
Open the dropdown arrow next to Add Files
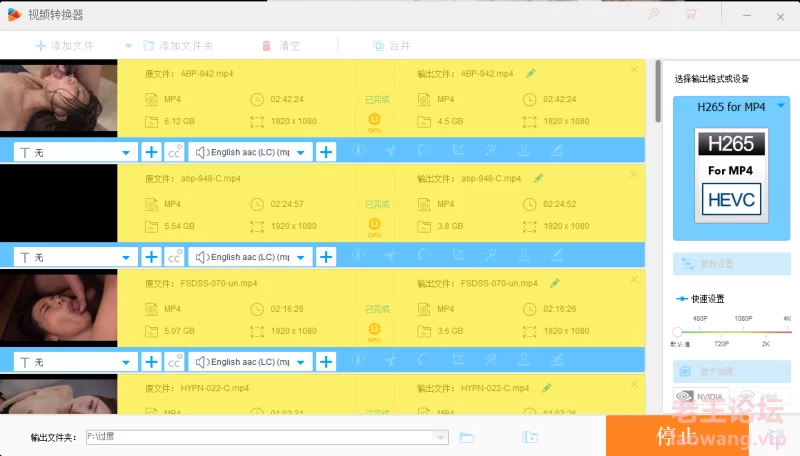[129, 46]
